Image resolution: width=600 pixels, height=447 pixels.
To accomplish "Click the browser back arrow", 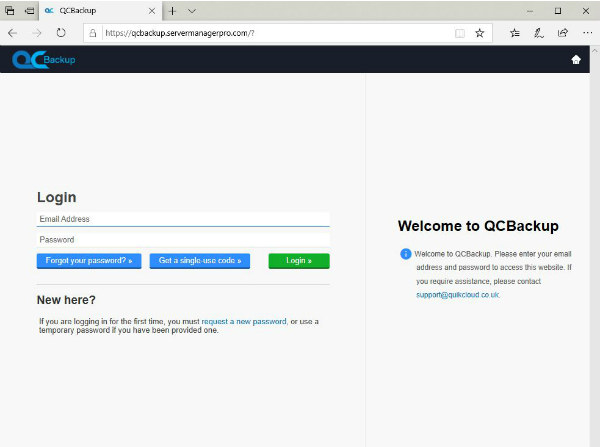I will (12, 33).
